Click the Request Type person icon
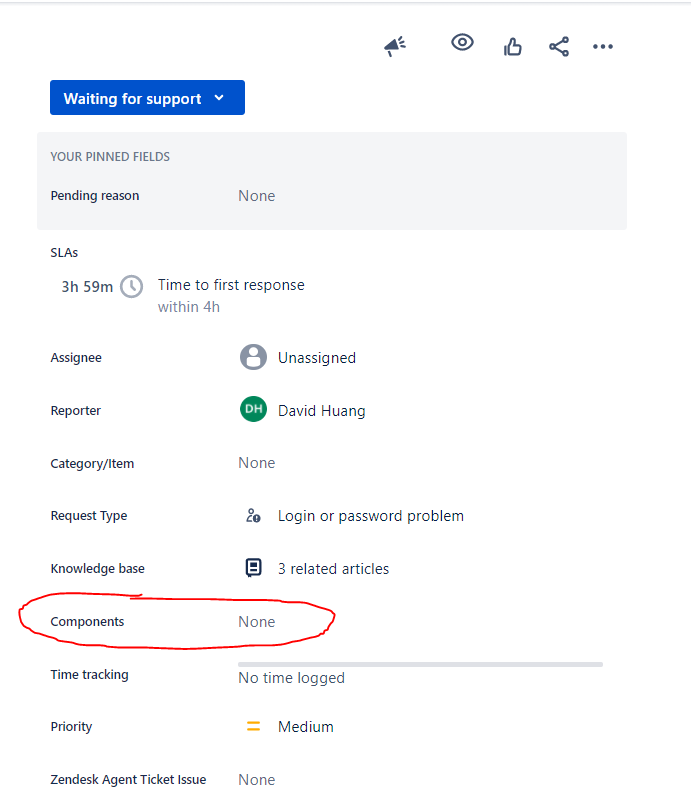 [x=253, y=515]
